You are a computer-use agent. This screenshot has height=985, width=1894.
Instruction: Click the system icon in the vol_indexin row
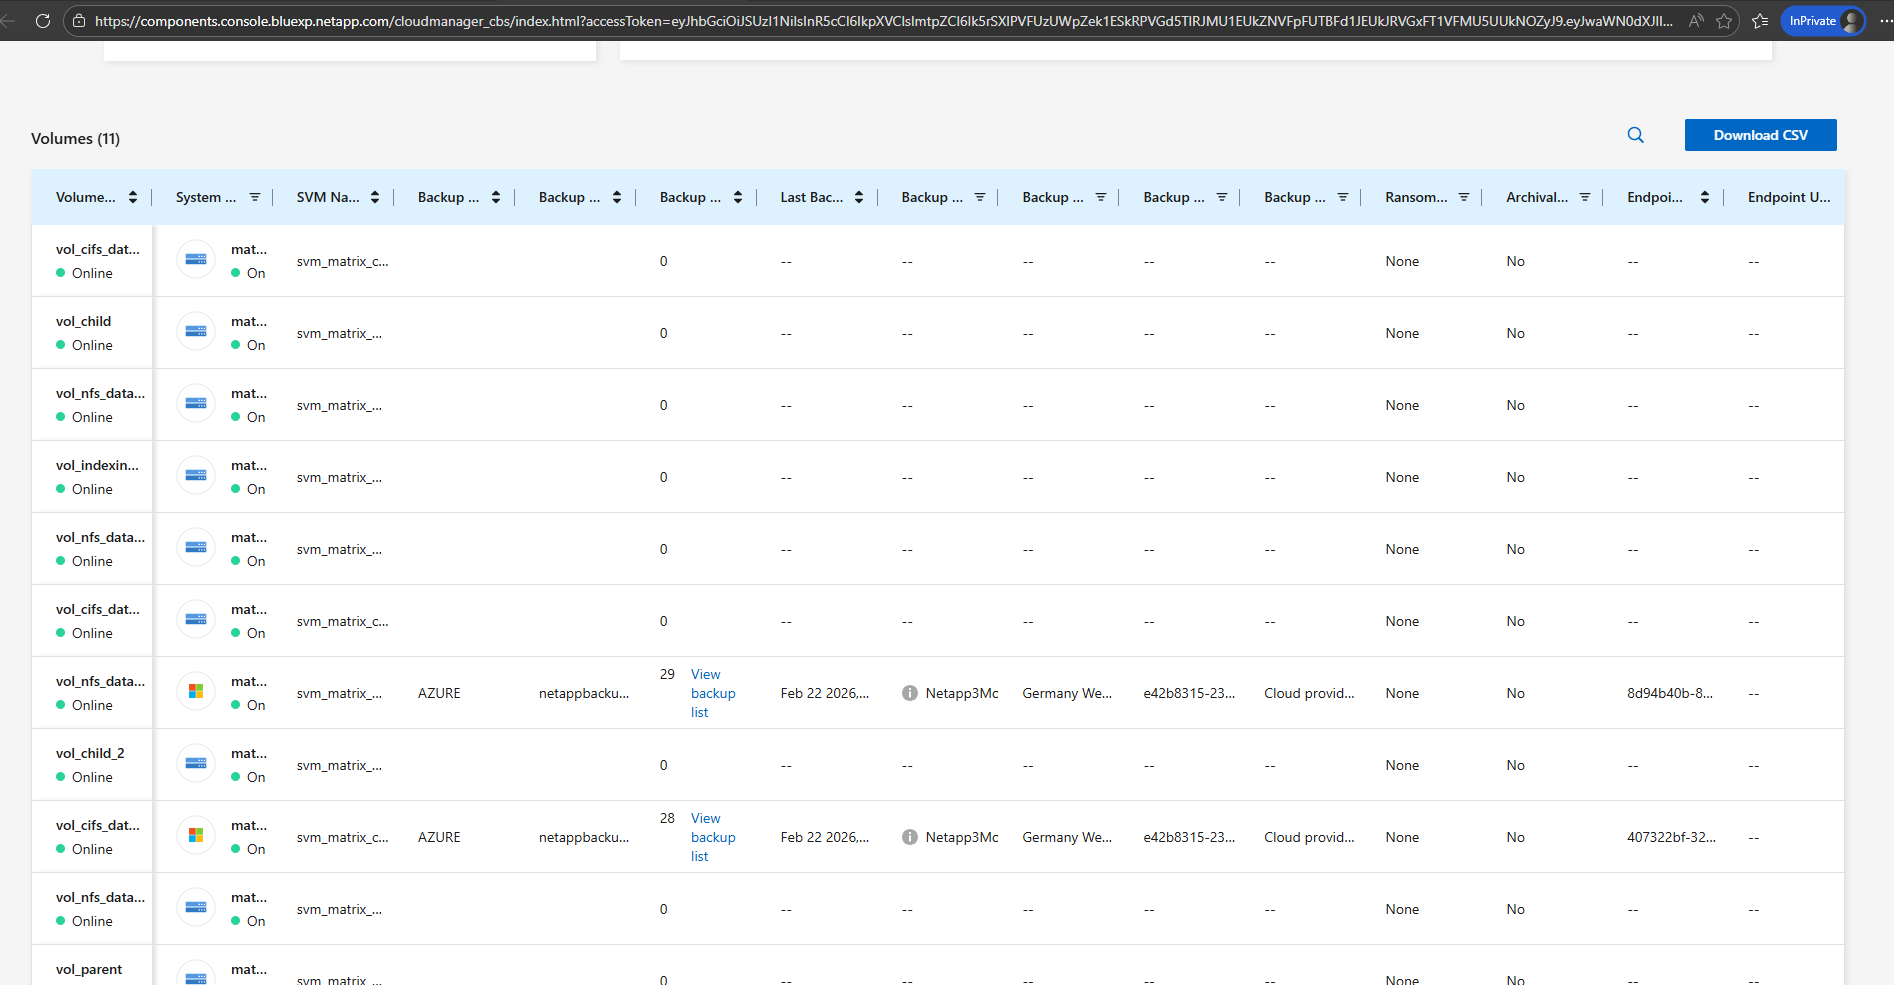pos(196,475)
